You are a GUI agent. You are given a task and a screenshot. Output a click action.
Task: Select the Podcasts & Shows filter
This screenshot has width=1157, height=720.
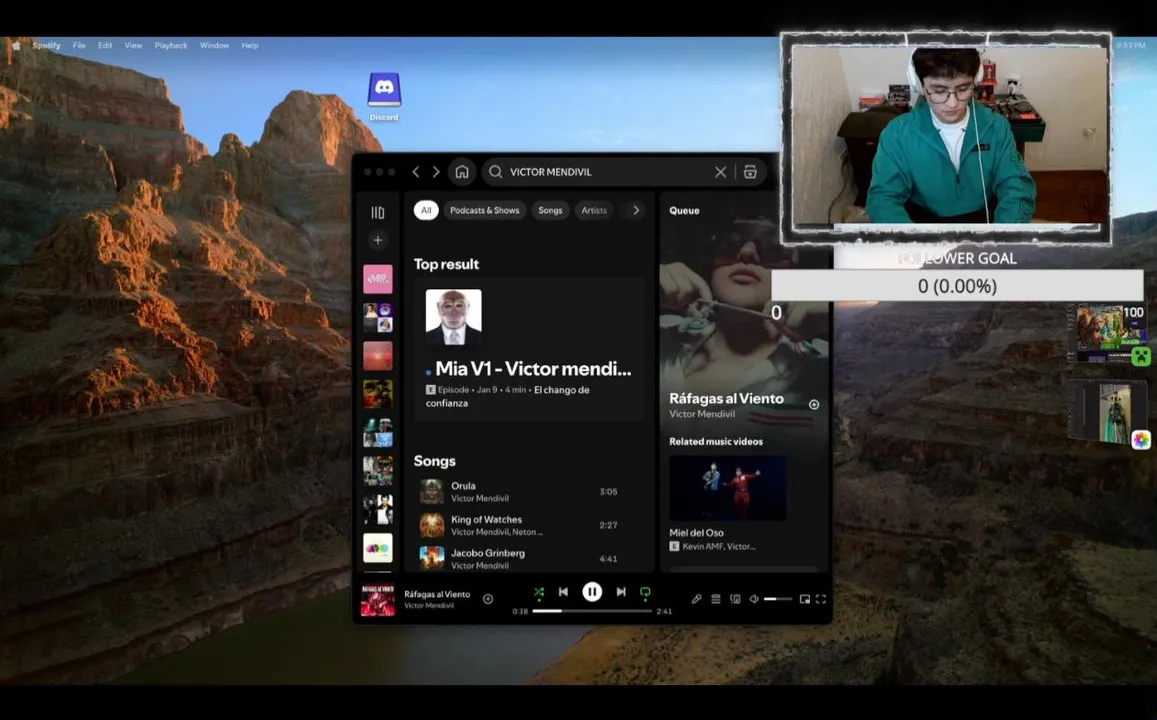(485, 210)
